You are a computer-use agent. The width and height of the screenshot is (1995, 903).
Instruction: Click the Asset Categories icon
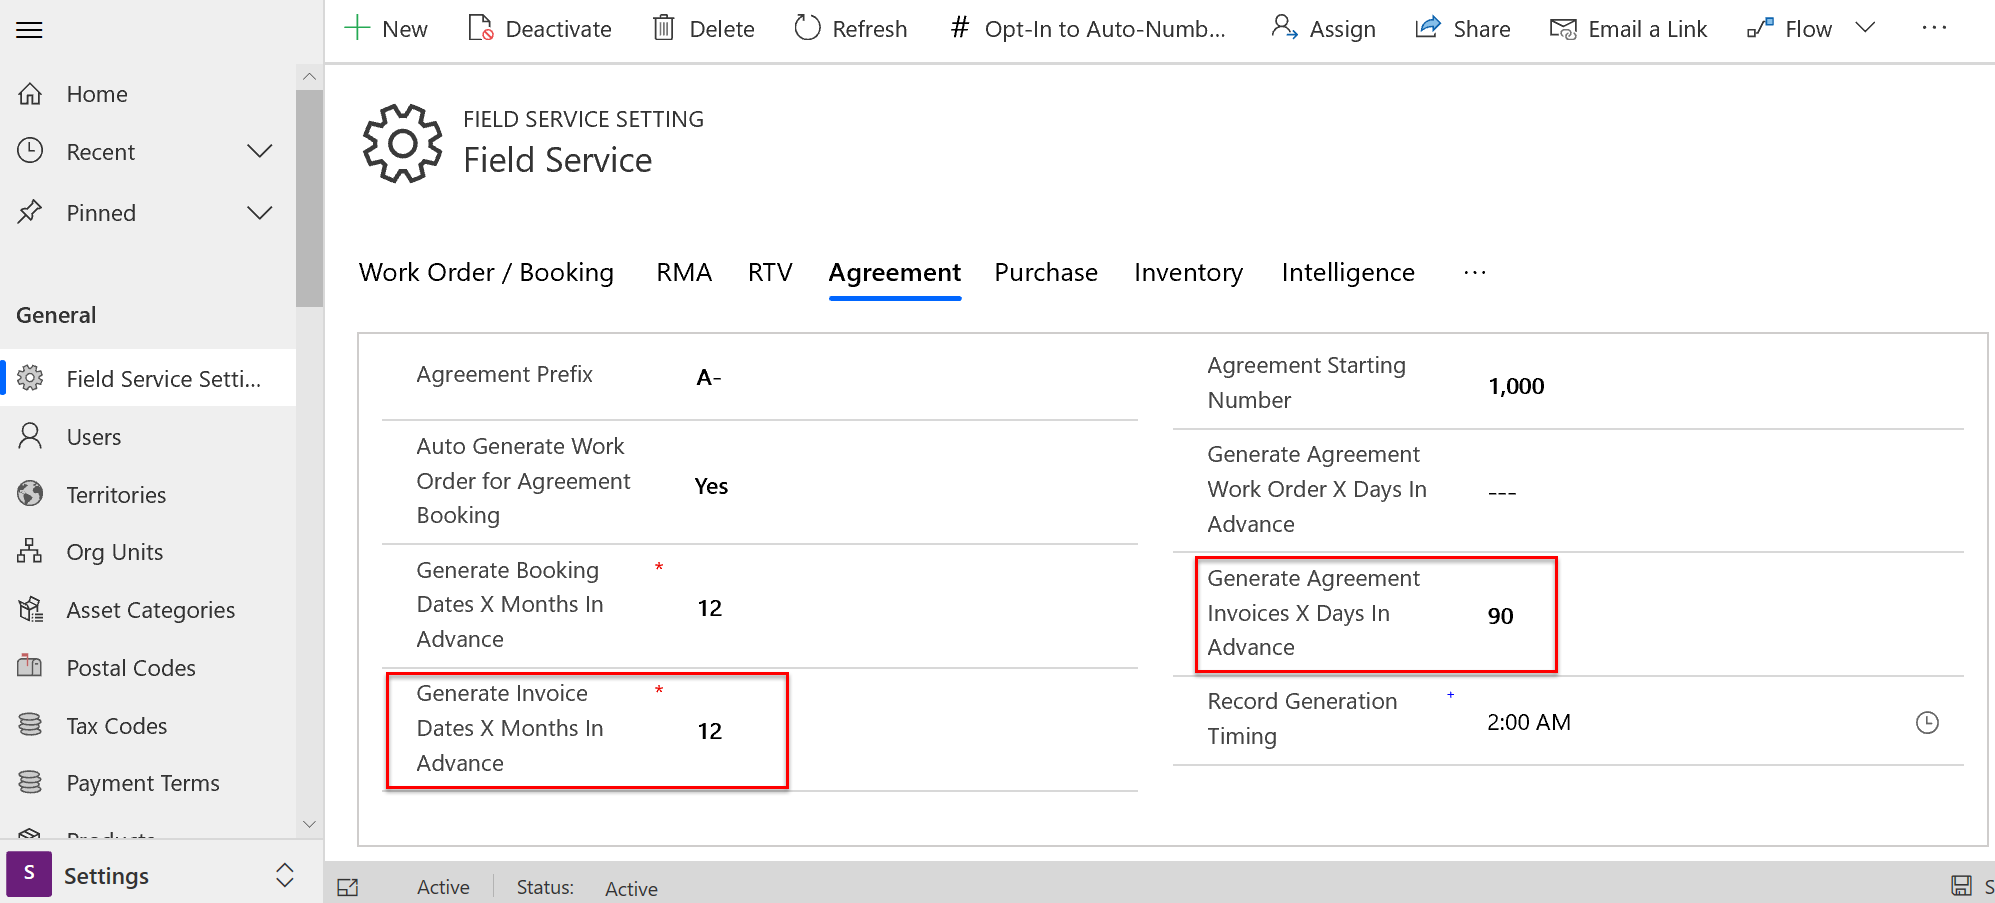tap(31, 609)
